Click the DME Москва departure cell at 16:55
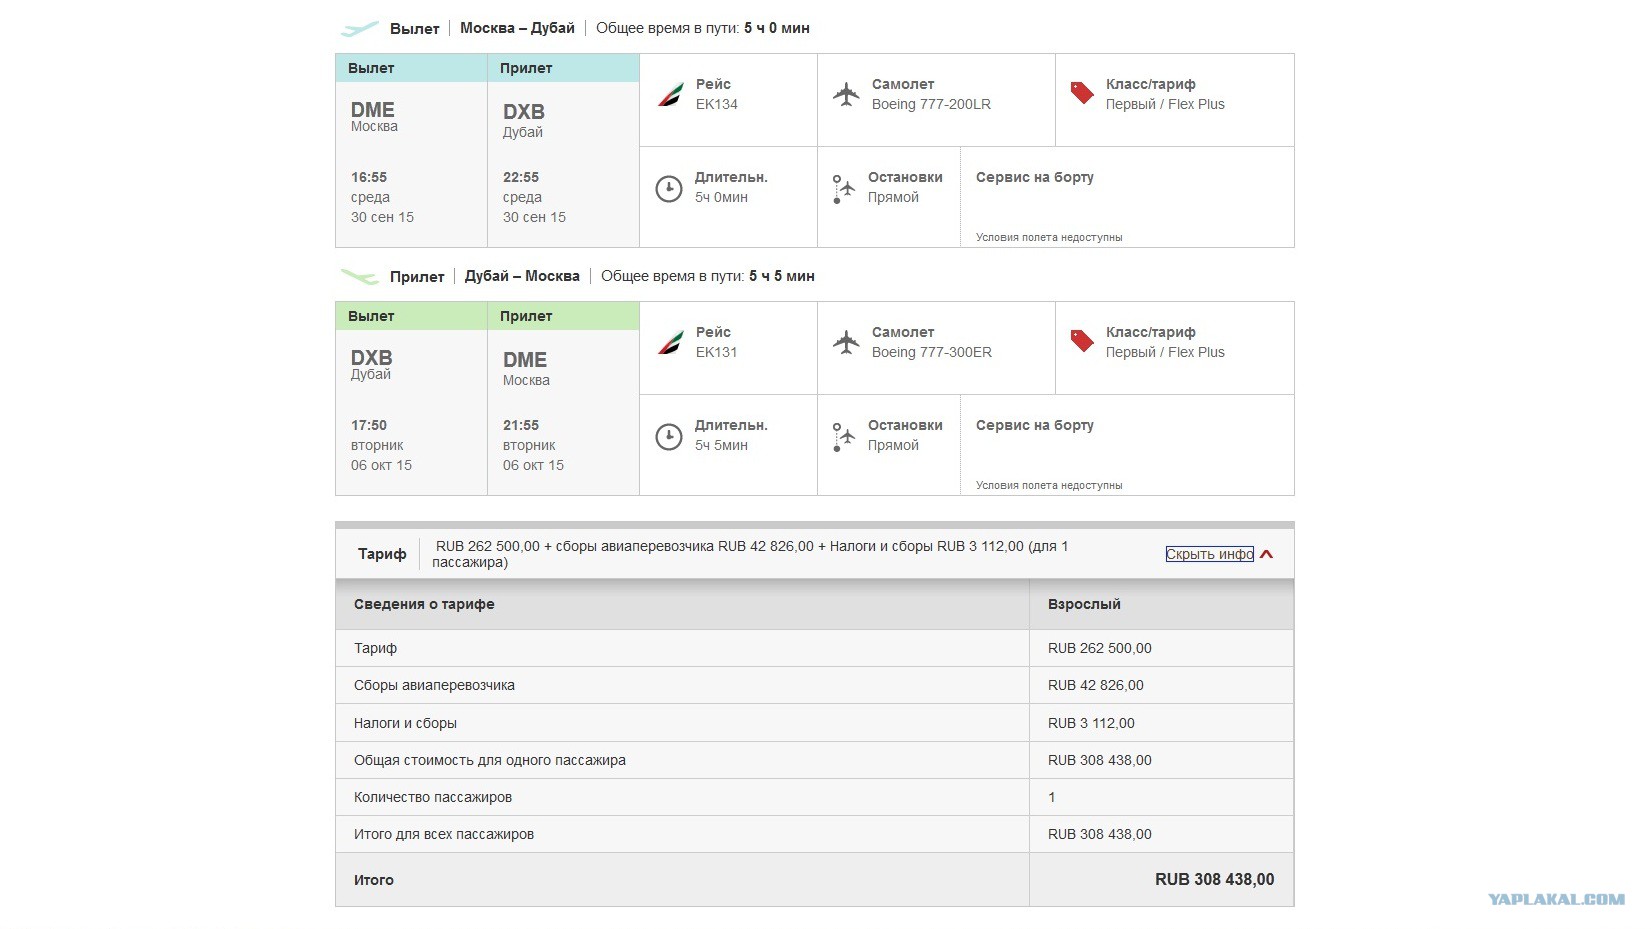 click(411, 165)
